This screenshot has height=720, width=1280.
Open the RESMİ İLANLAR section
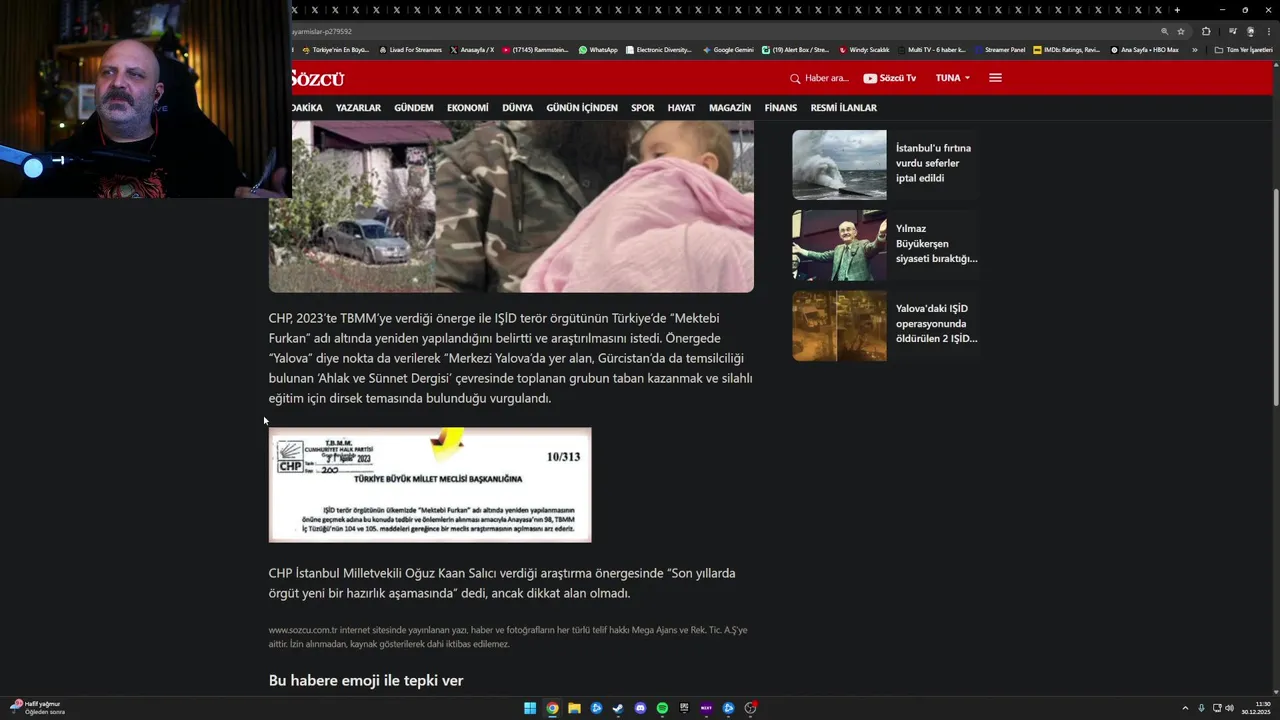tap(844, 108)
